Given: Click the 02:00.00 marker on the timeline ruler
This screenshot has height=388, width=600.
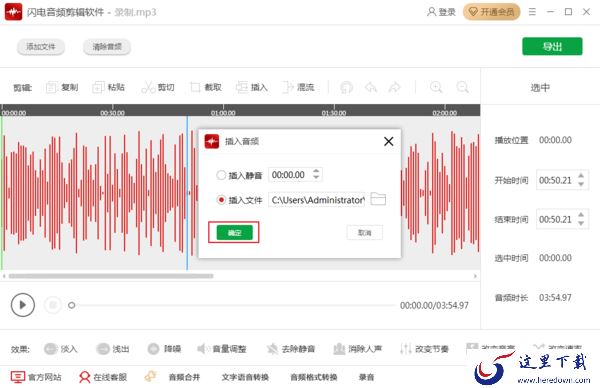Looking at the screenshot, I should coord(445,113).
